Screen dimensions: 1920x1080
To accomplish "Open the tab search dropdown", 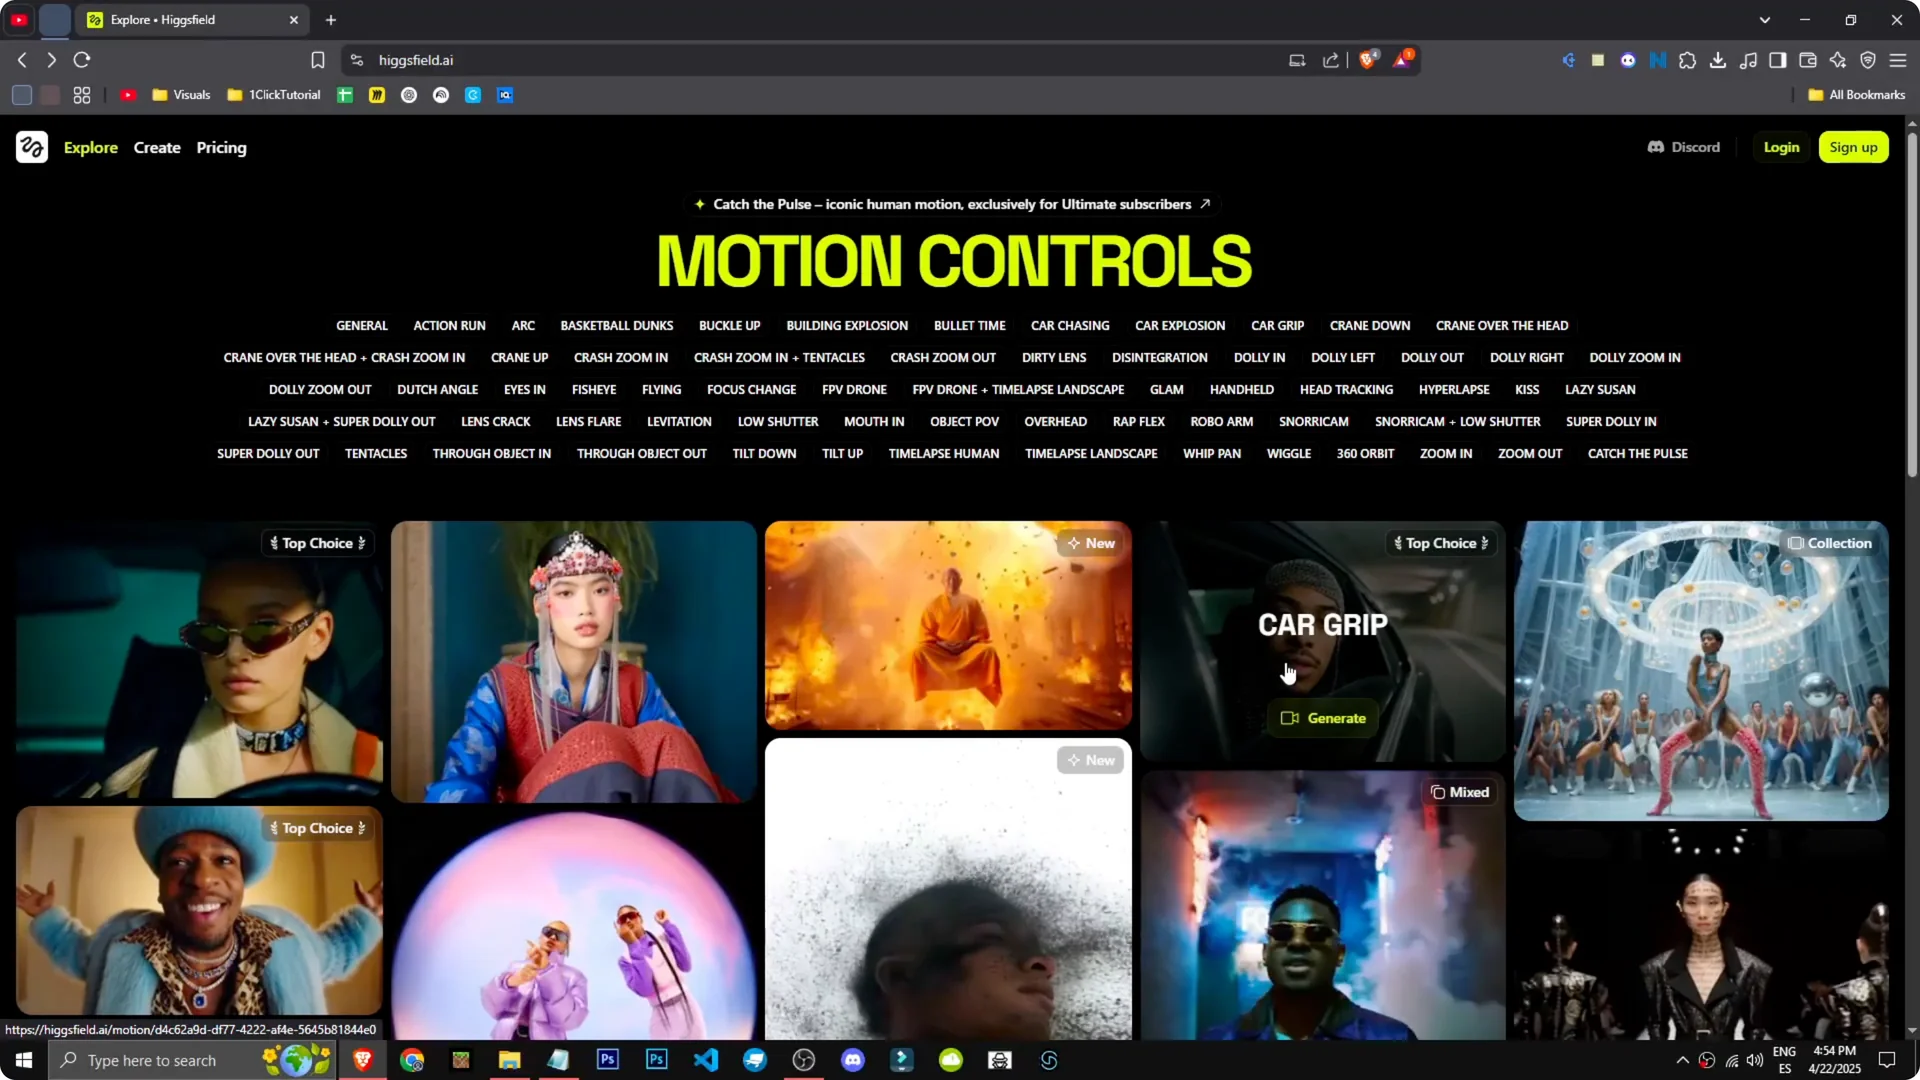I will click(x=1766, y=19).
